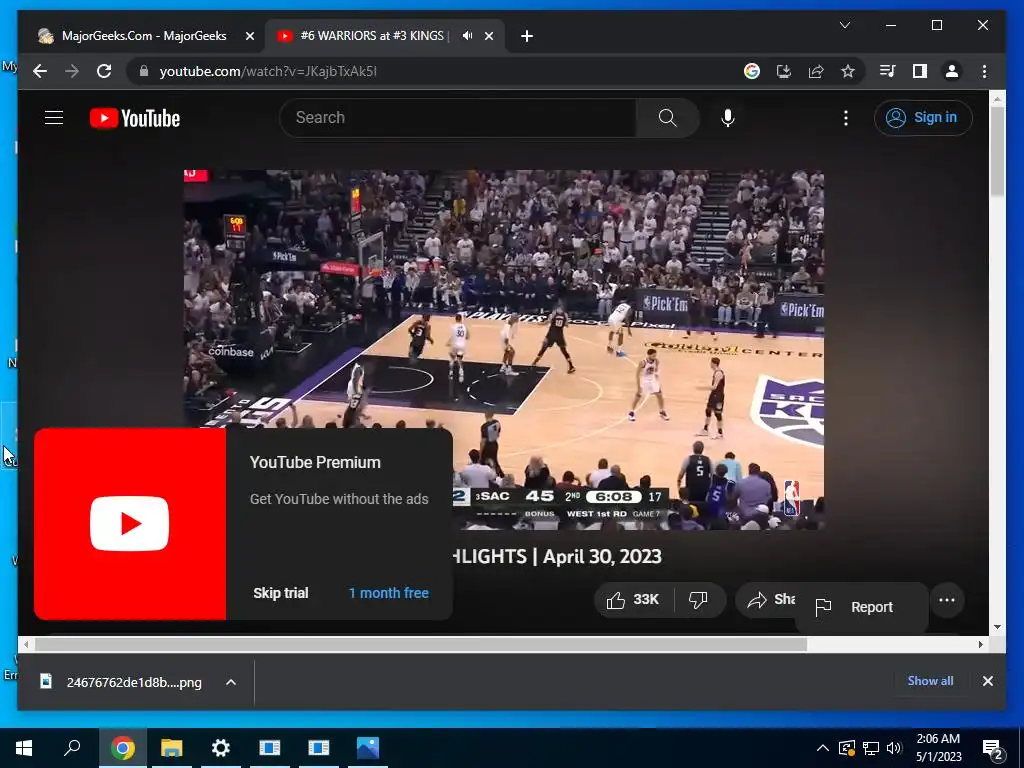Open a new Chrome tab
1024x768 pixels.
click(527, 36)
